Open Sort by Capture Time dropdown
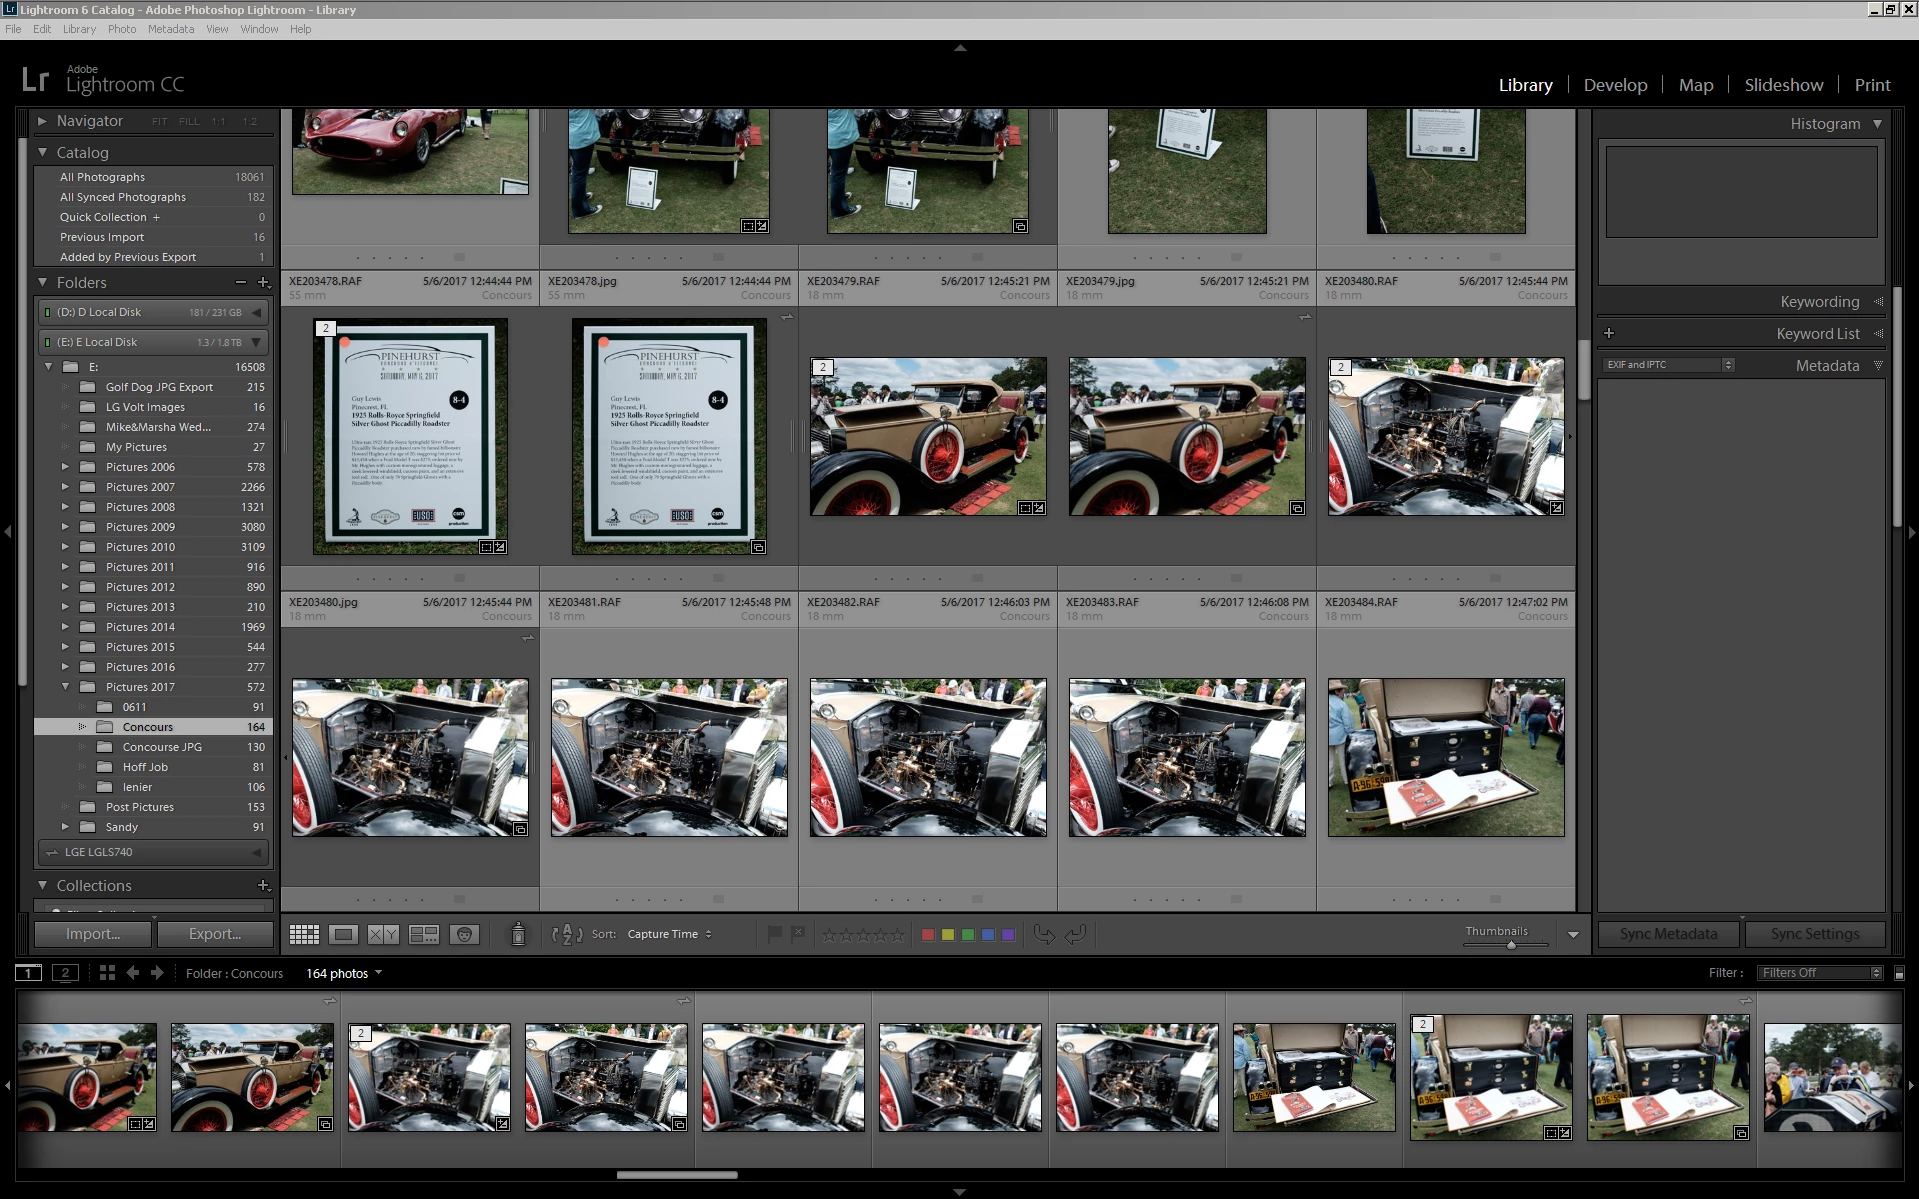Screen dimensions: 1919x1199 coord(669,934)
